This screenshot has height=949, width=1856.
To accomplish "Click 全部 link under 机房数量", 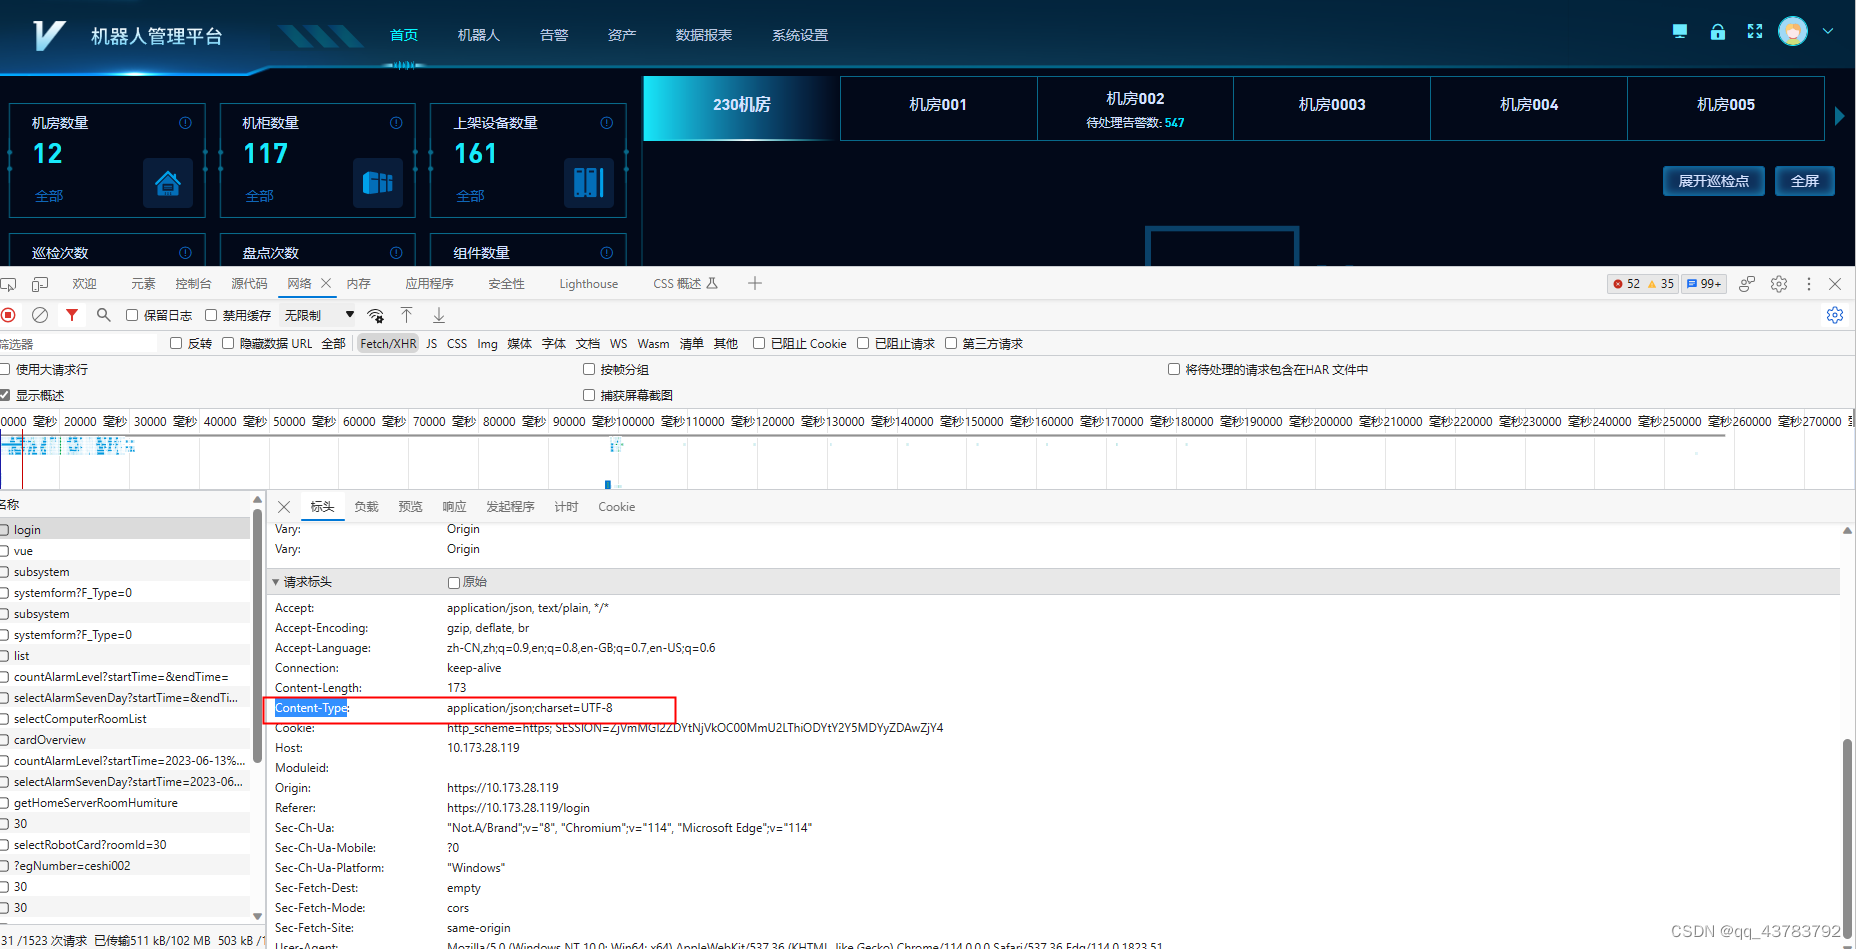I will click(x=49, y=196).
